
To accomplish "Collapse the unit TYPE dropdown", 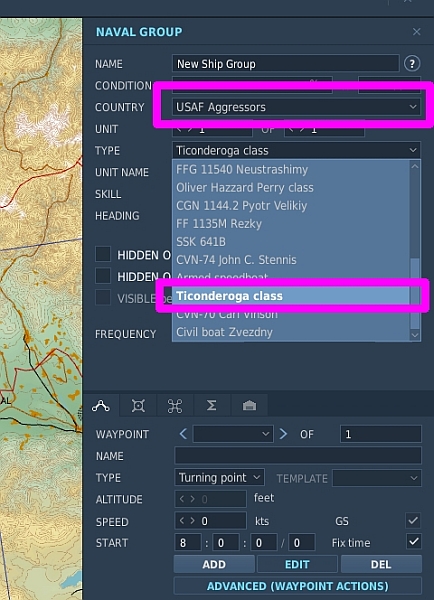I will [296, 150].
